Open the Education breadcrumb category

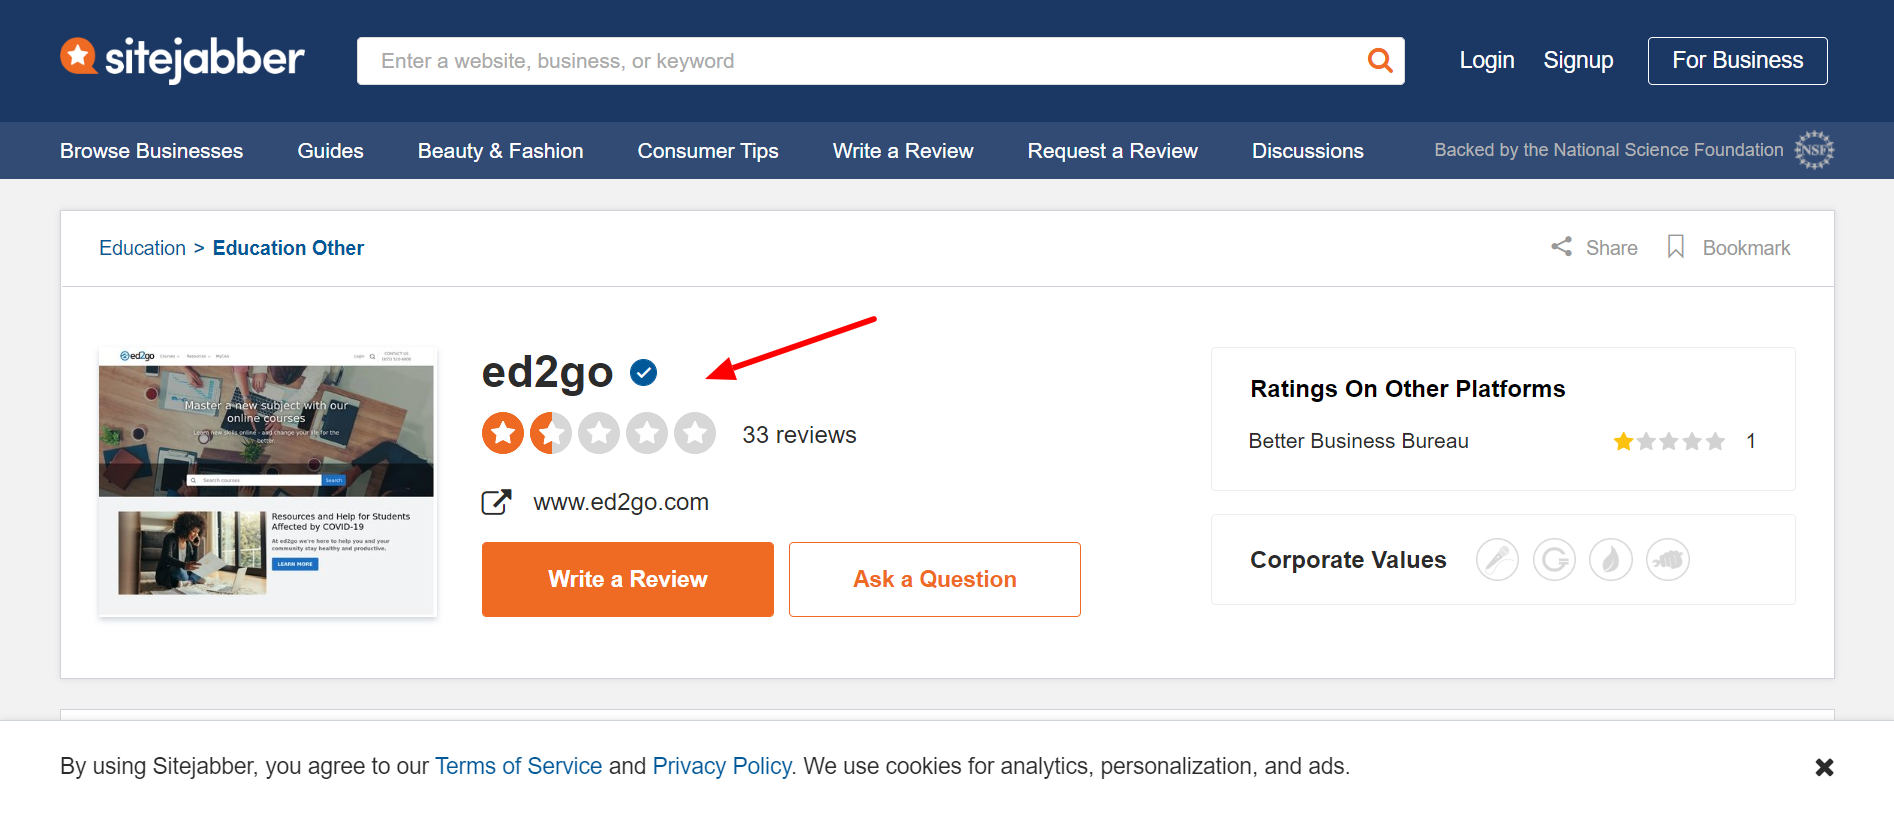click(x=142, y=247)
